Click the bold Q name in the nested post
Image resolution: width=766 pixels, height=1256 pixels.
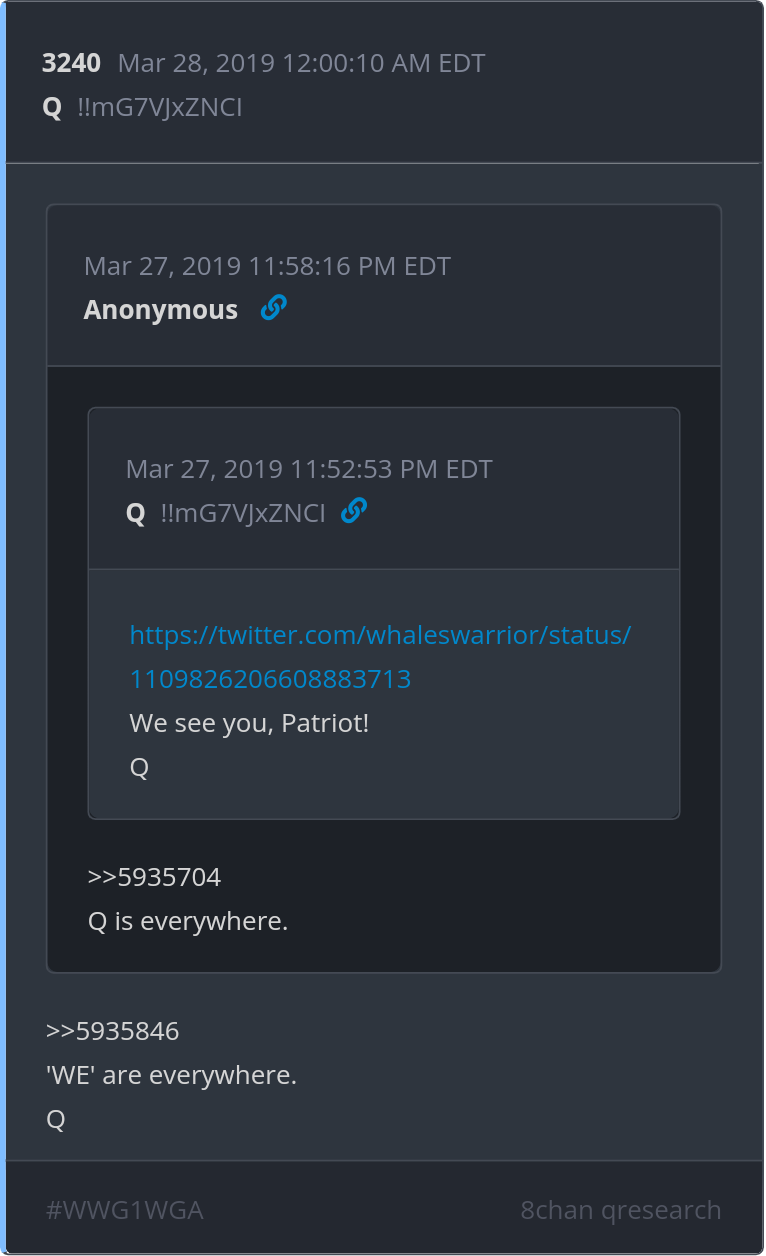(136, 513)
